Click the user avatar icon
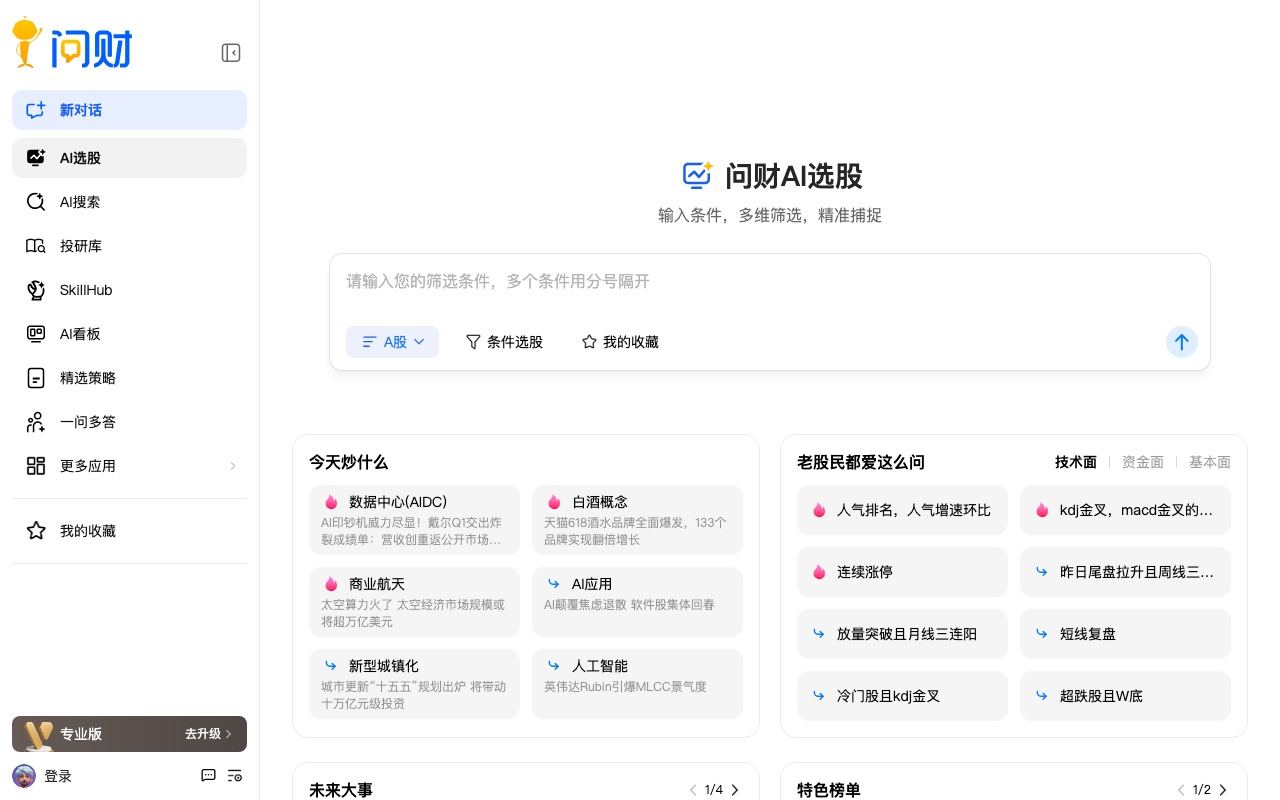1280x800 pixels. 24,776
